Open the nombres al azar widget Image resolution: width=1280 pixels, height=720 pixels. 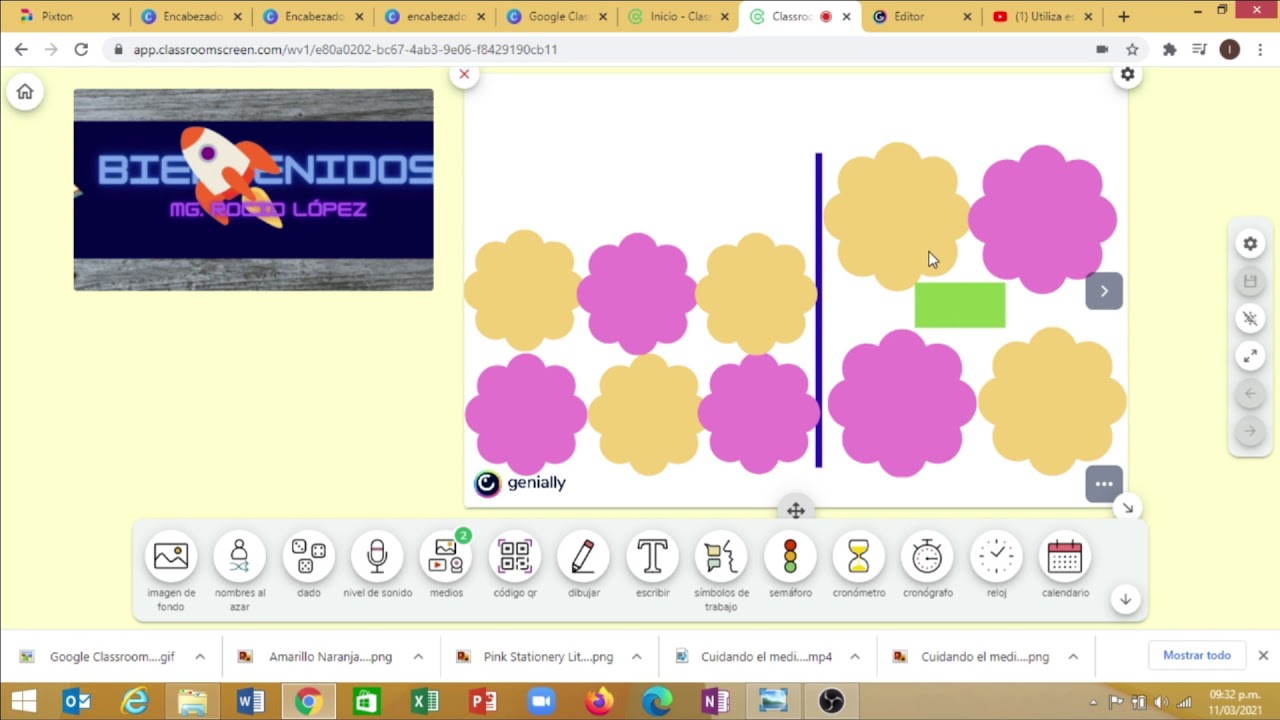coord(239,556)
